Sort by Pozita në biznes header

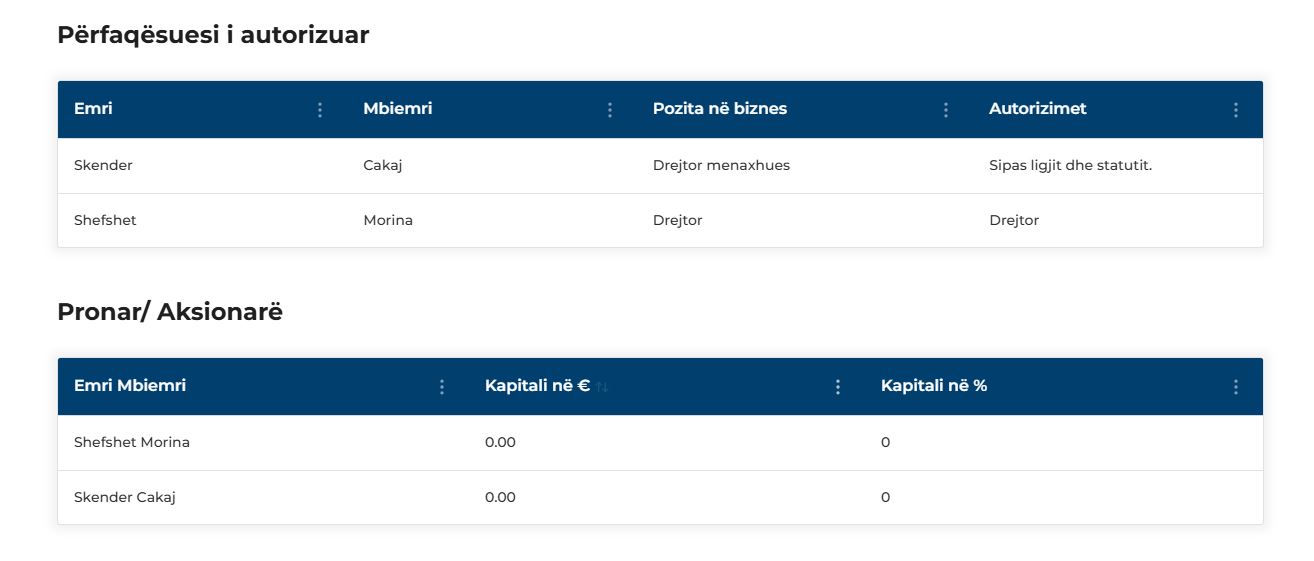click(720, 108)
